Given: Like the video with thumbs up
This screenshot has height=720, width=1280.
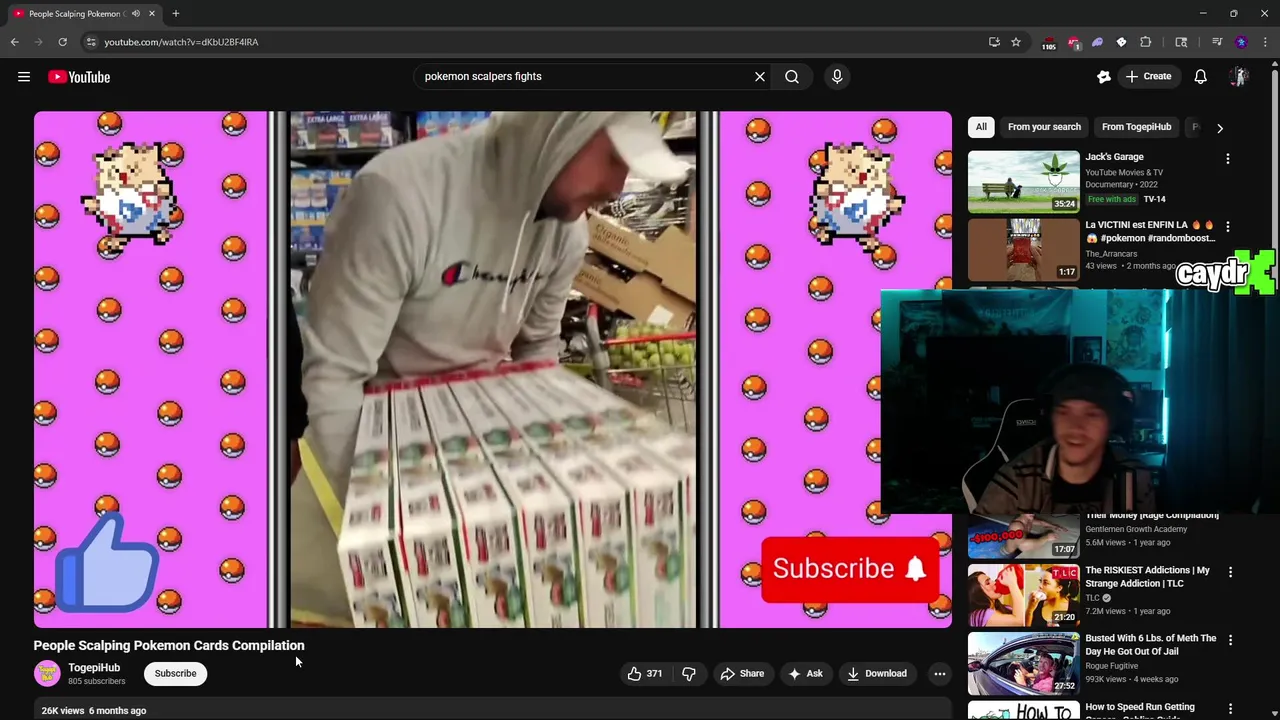Looking at the screenshot, I should (x=644, y=674).
